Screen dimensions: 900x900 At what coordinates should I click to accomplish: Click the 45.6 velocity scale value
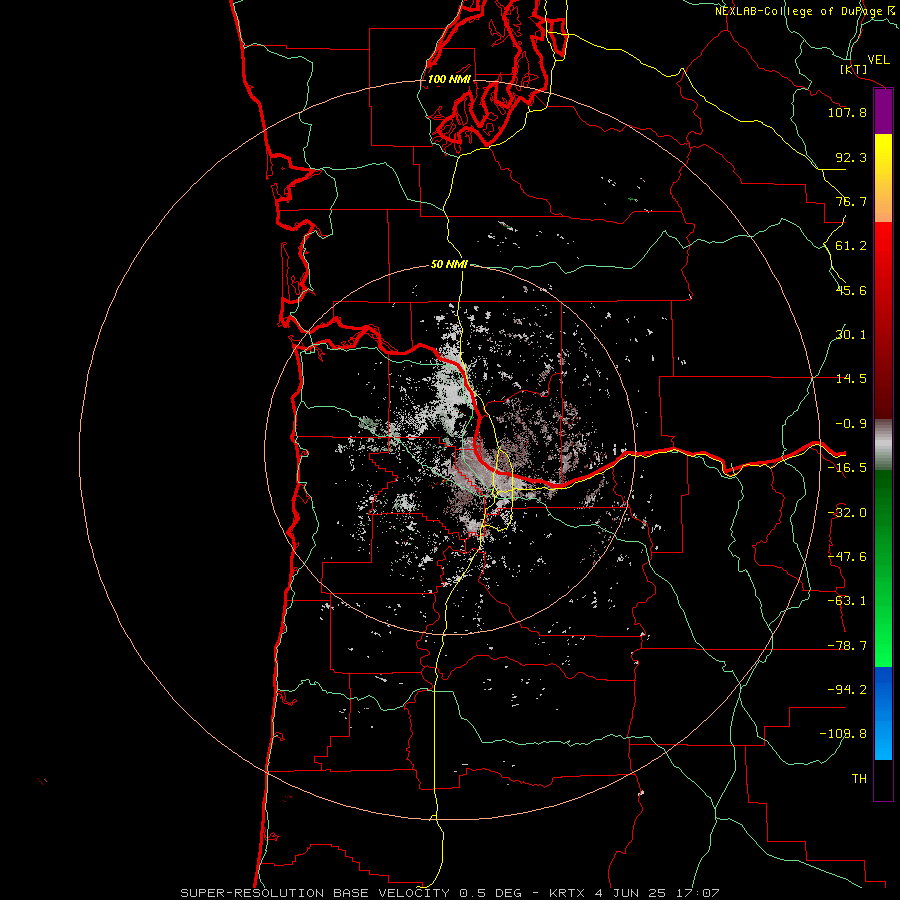point(851,290)
